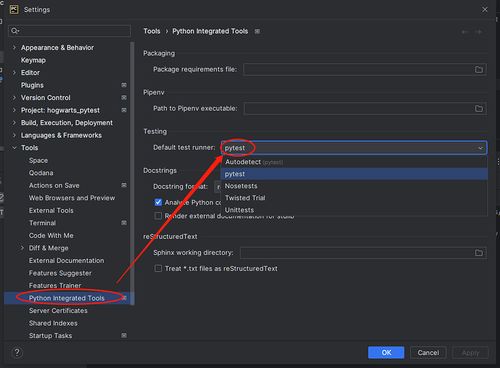Expand Project: hogwarts_pytest section
The height and width of the screenshot is (368, 500).
[14, 110]
